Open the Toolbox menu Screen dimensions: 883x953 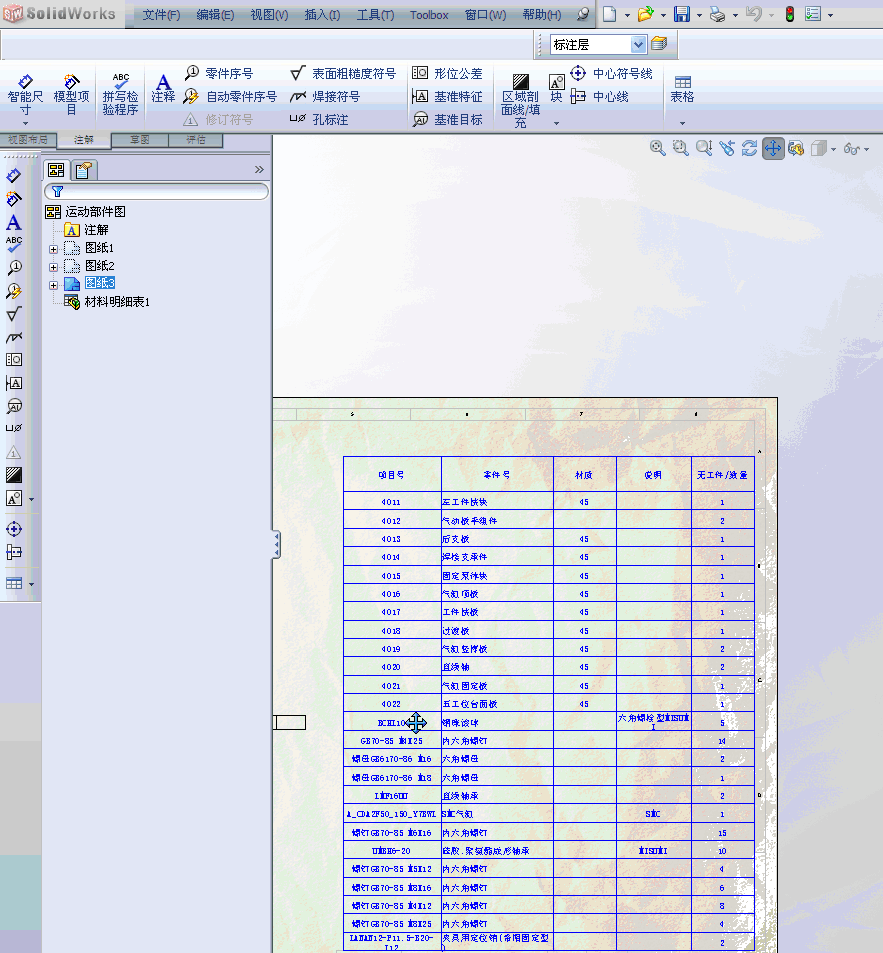(429, 15)
